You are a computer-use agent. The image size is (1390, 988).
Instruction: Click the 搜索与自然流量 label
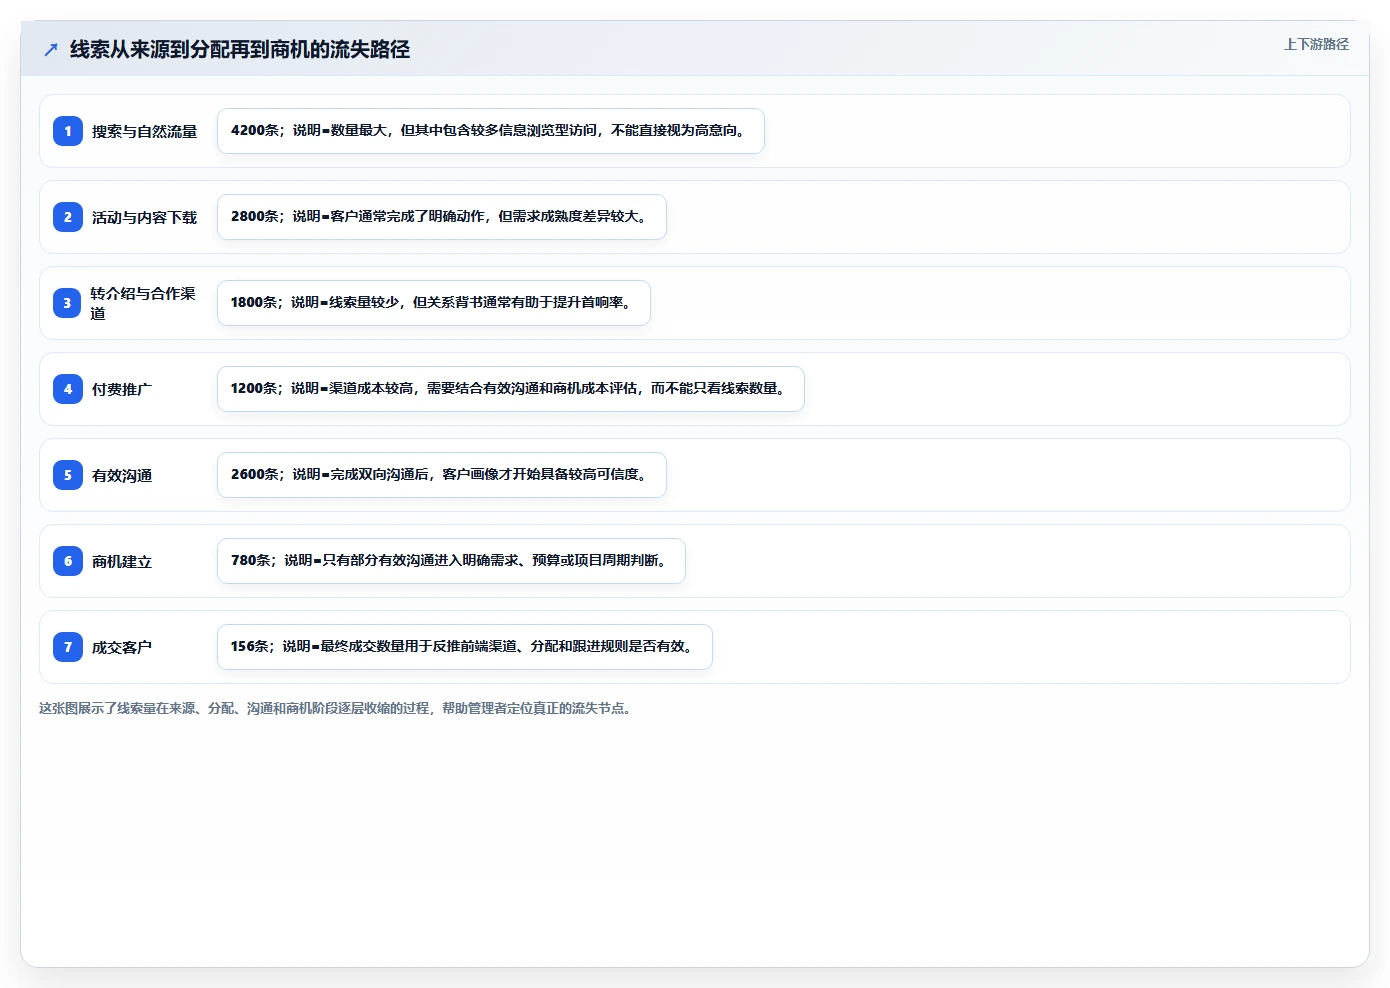[145, 131]
